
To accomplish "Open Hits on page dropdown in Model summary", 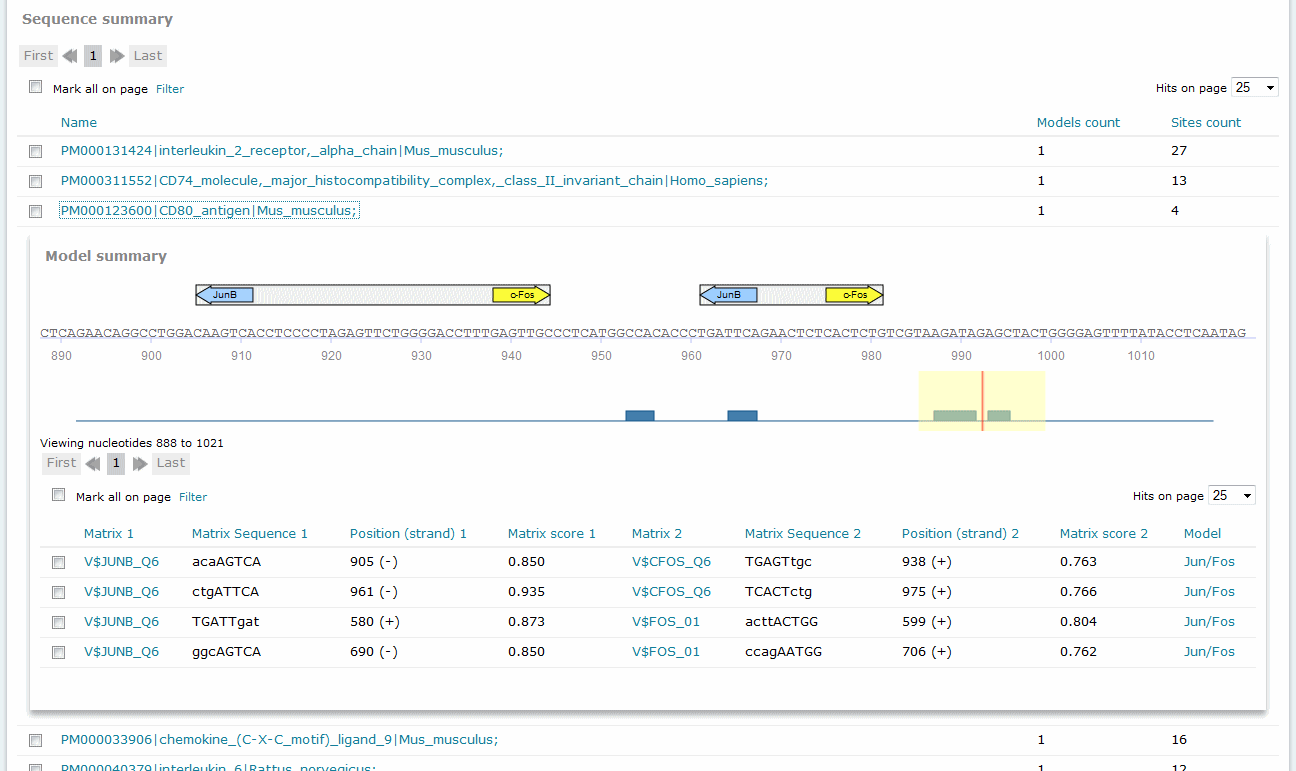I will pyautogui.click(x=1232, y=496).
